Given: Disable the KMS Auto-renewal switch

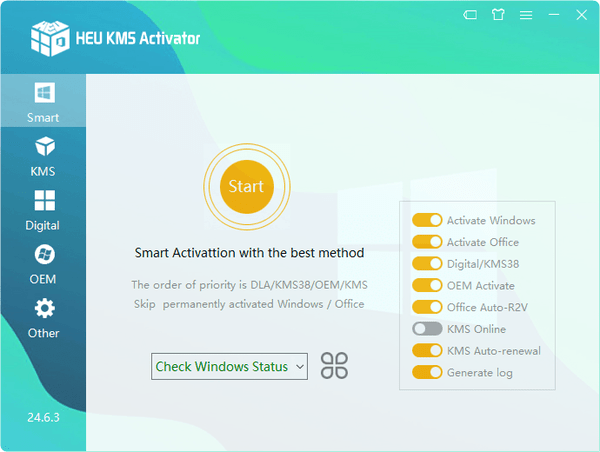Looking at the screenshot, I should [x=427, y=351].
